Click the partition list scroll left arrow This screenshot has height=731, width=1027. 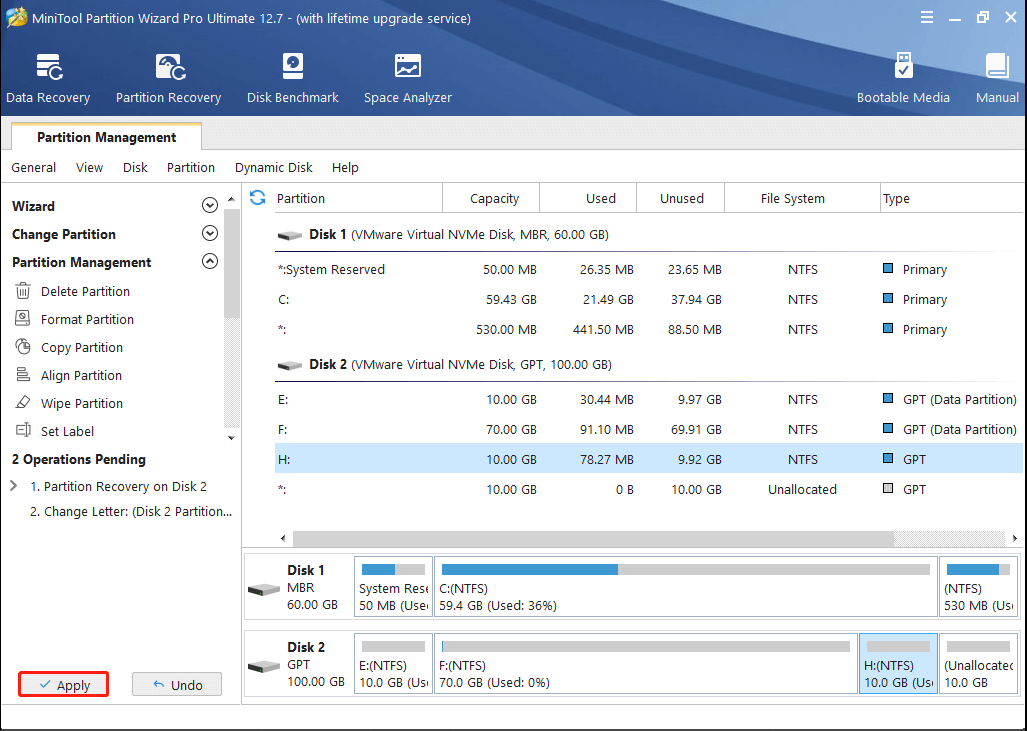click(x=283, y=538)
